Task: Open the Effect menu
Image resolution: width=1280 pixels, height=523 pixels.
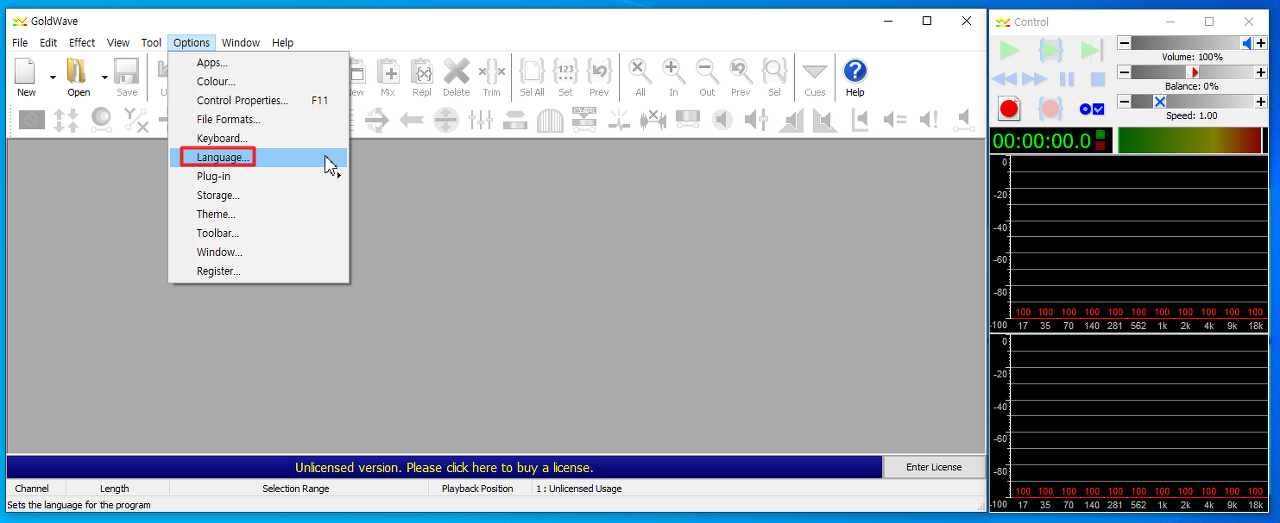Action: click(82, 43)
